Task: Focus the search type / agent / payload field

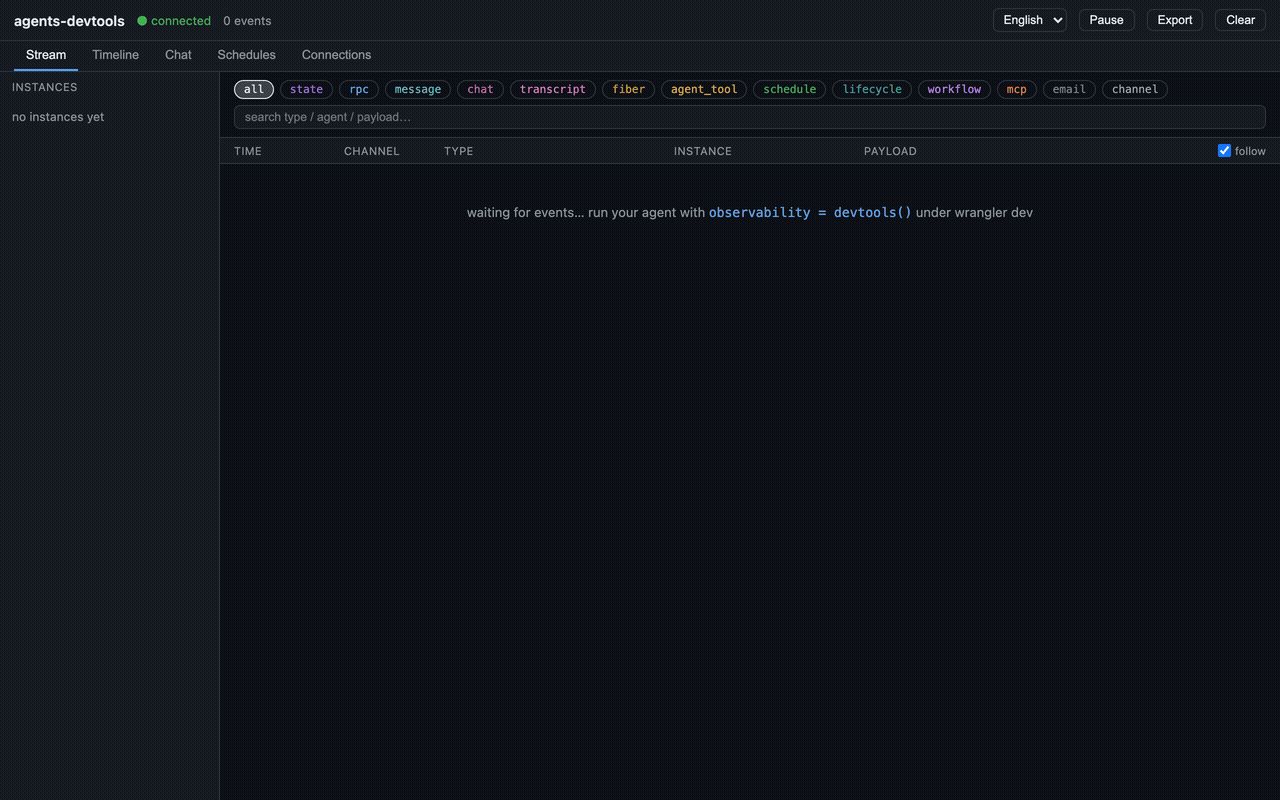Action: tap(750, 117)
